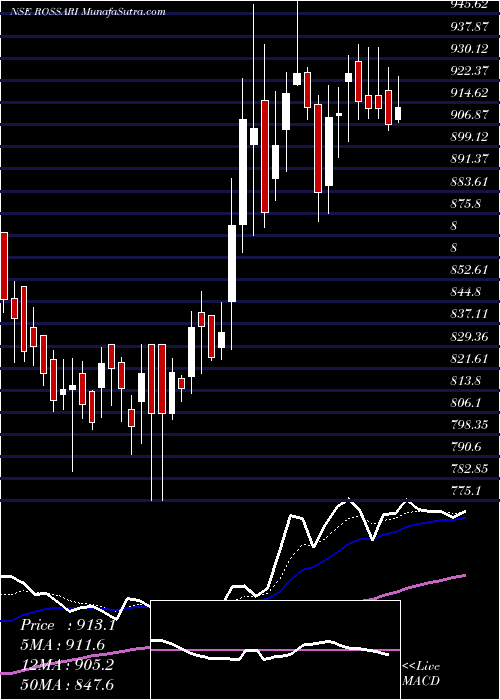Click the 844.8 price level label
500x700 pixels.
466,292
